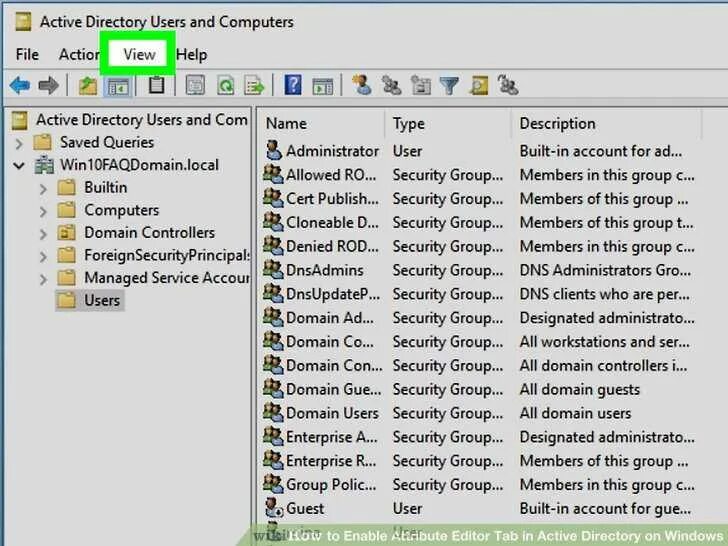Click the Export List toolbar icon
The height and width of the screenshot is (546, 728).
click(x=254, y=86)
